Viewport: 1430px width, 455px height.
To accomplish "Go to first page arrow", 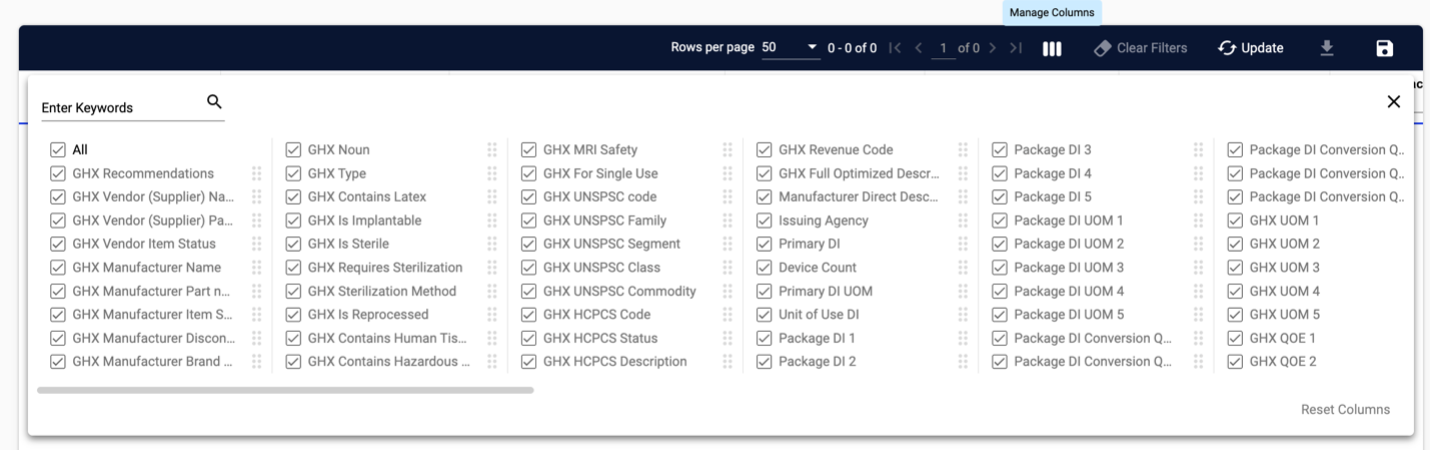I will tap(895, 48).
